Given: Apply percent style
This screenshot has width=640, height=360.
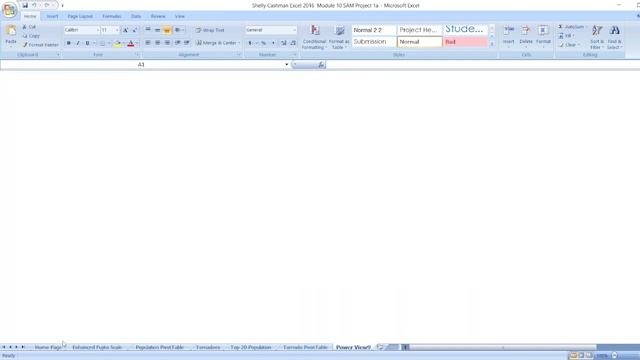Looking at the screenshot, I should point(264,43).
